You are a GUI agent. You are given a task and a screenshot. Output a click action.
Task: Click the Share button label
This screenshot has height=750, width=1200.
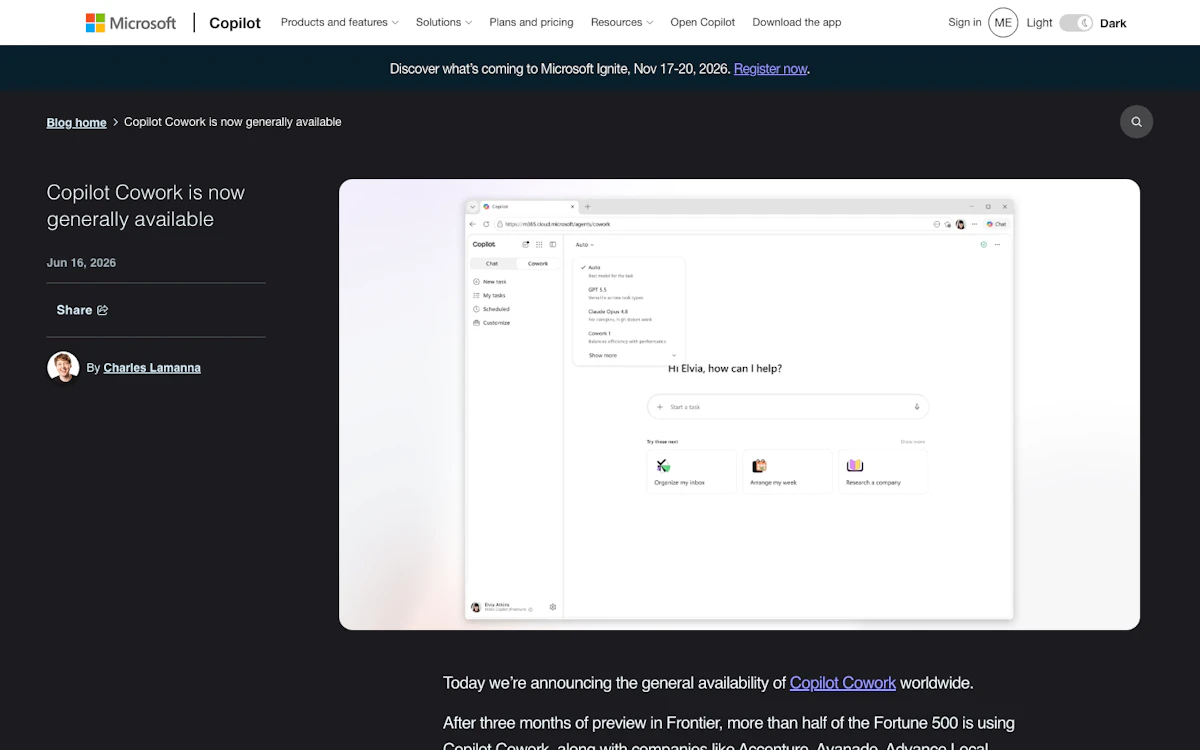pos(74,310)
